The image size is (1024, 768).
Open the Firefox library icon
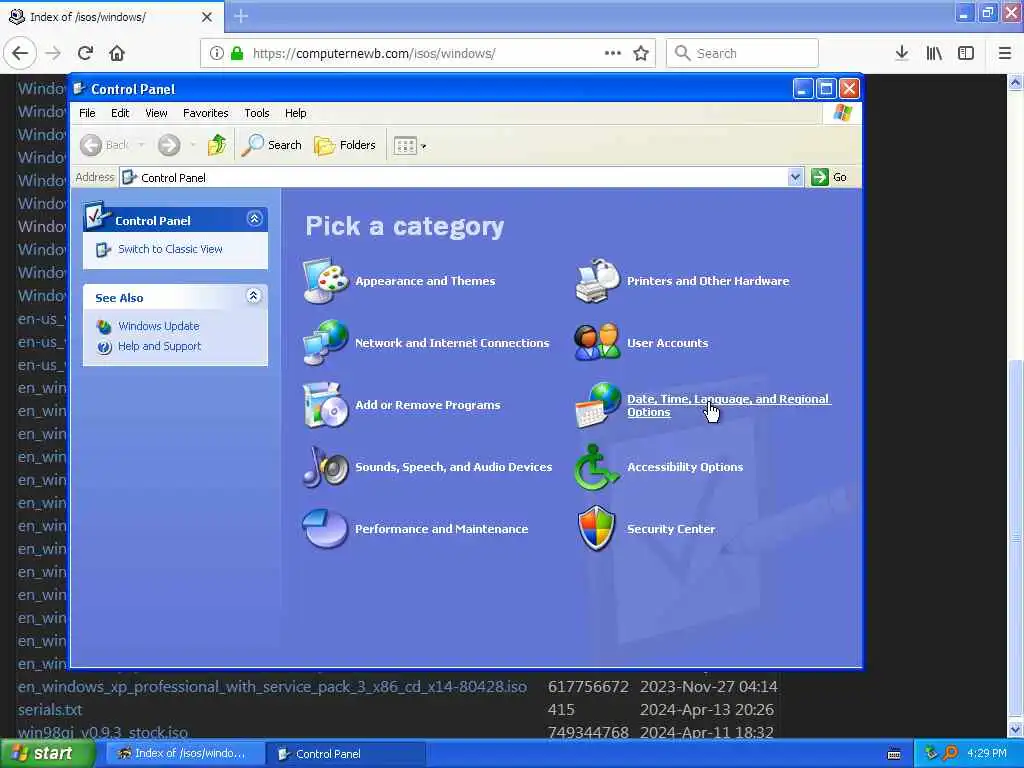pyautogui.click(x=934, y=53)
